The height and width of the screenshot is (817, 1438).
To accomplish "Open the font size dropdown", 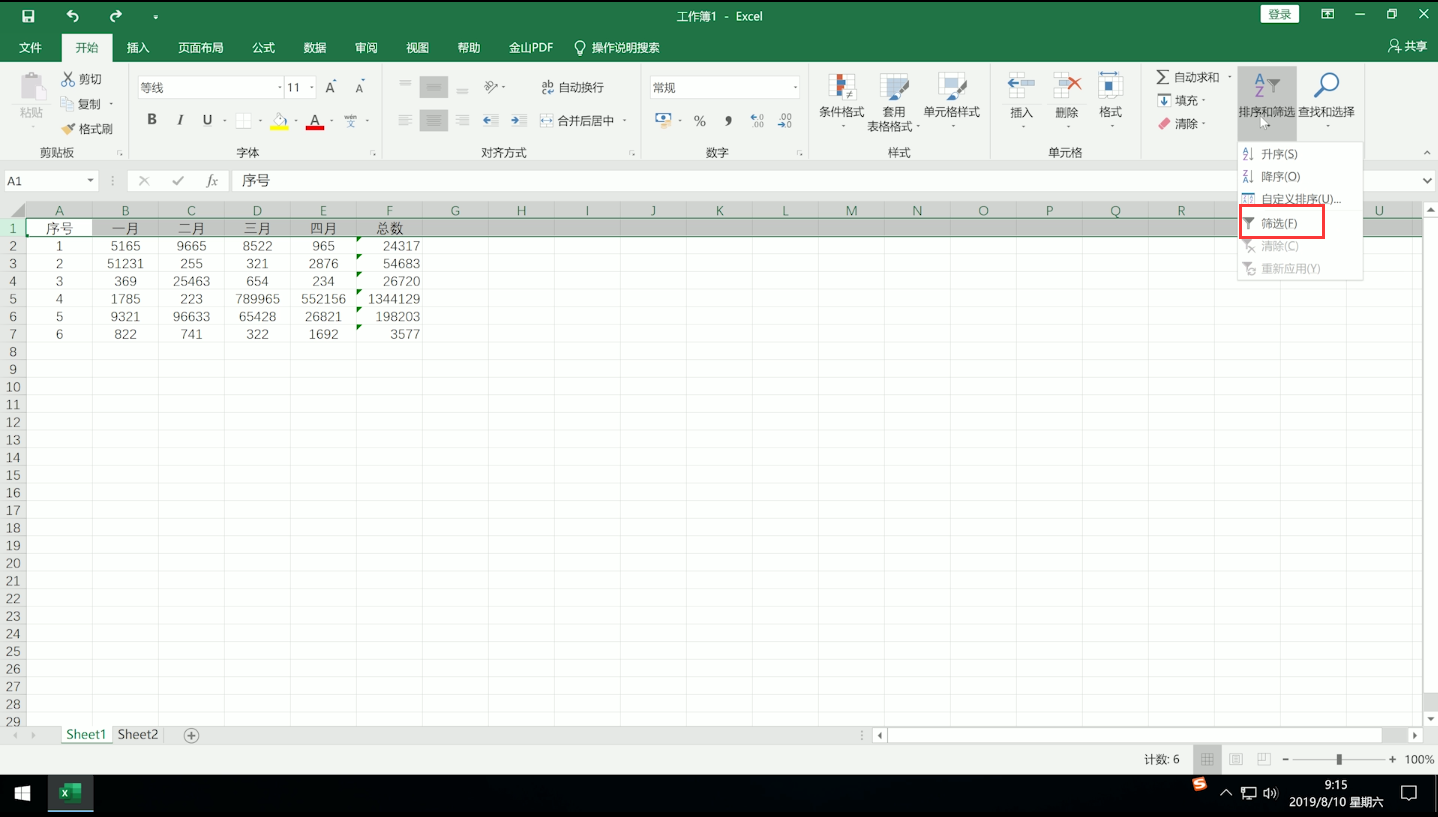I will (311, 88).
